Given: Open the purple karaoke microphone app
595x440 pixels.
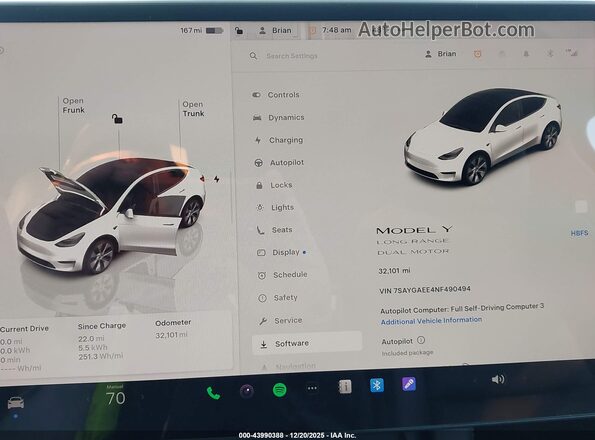Looking at the screenshot, I should pyautogui.click(x=409, y=384).
